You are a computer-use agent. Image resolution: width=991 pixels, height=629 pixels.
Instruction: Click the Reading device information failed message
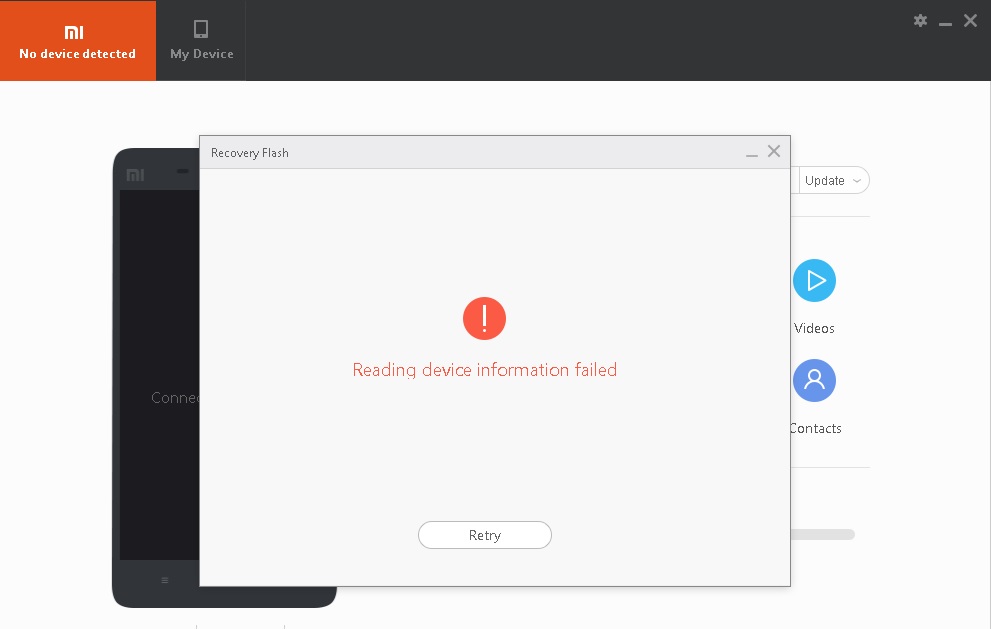(x=484, y=370)
